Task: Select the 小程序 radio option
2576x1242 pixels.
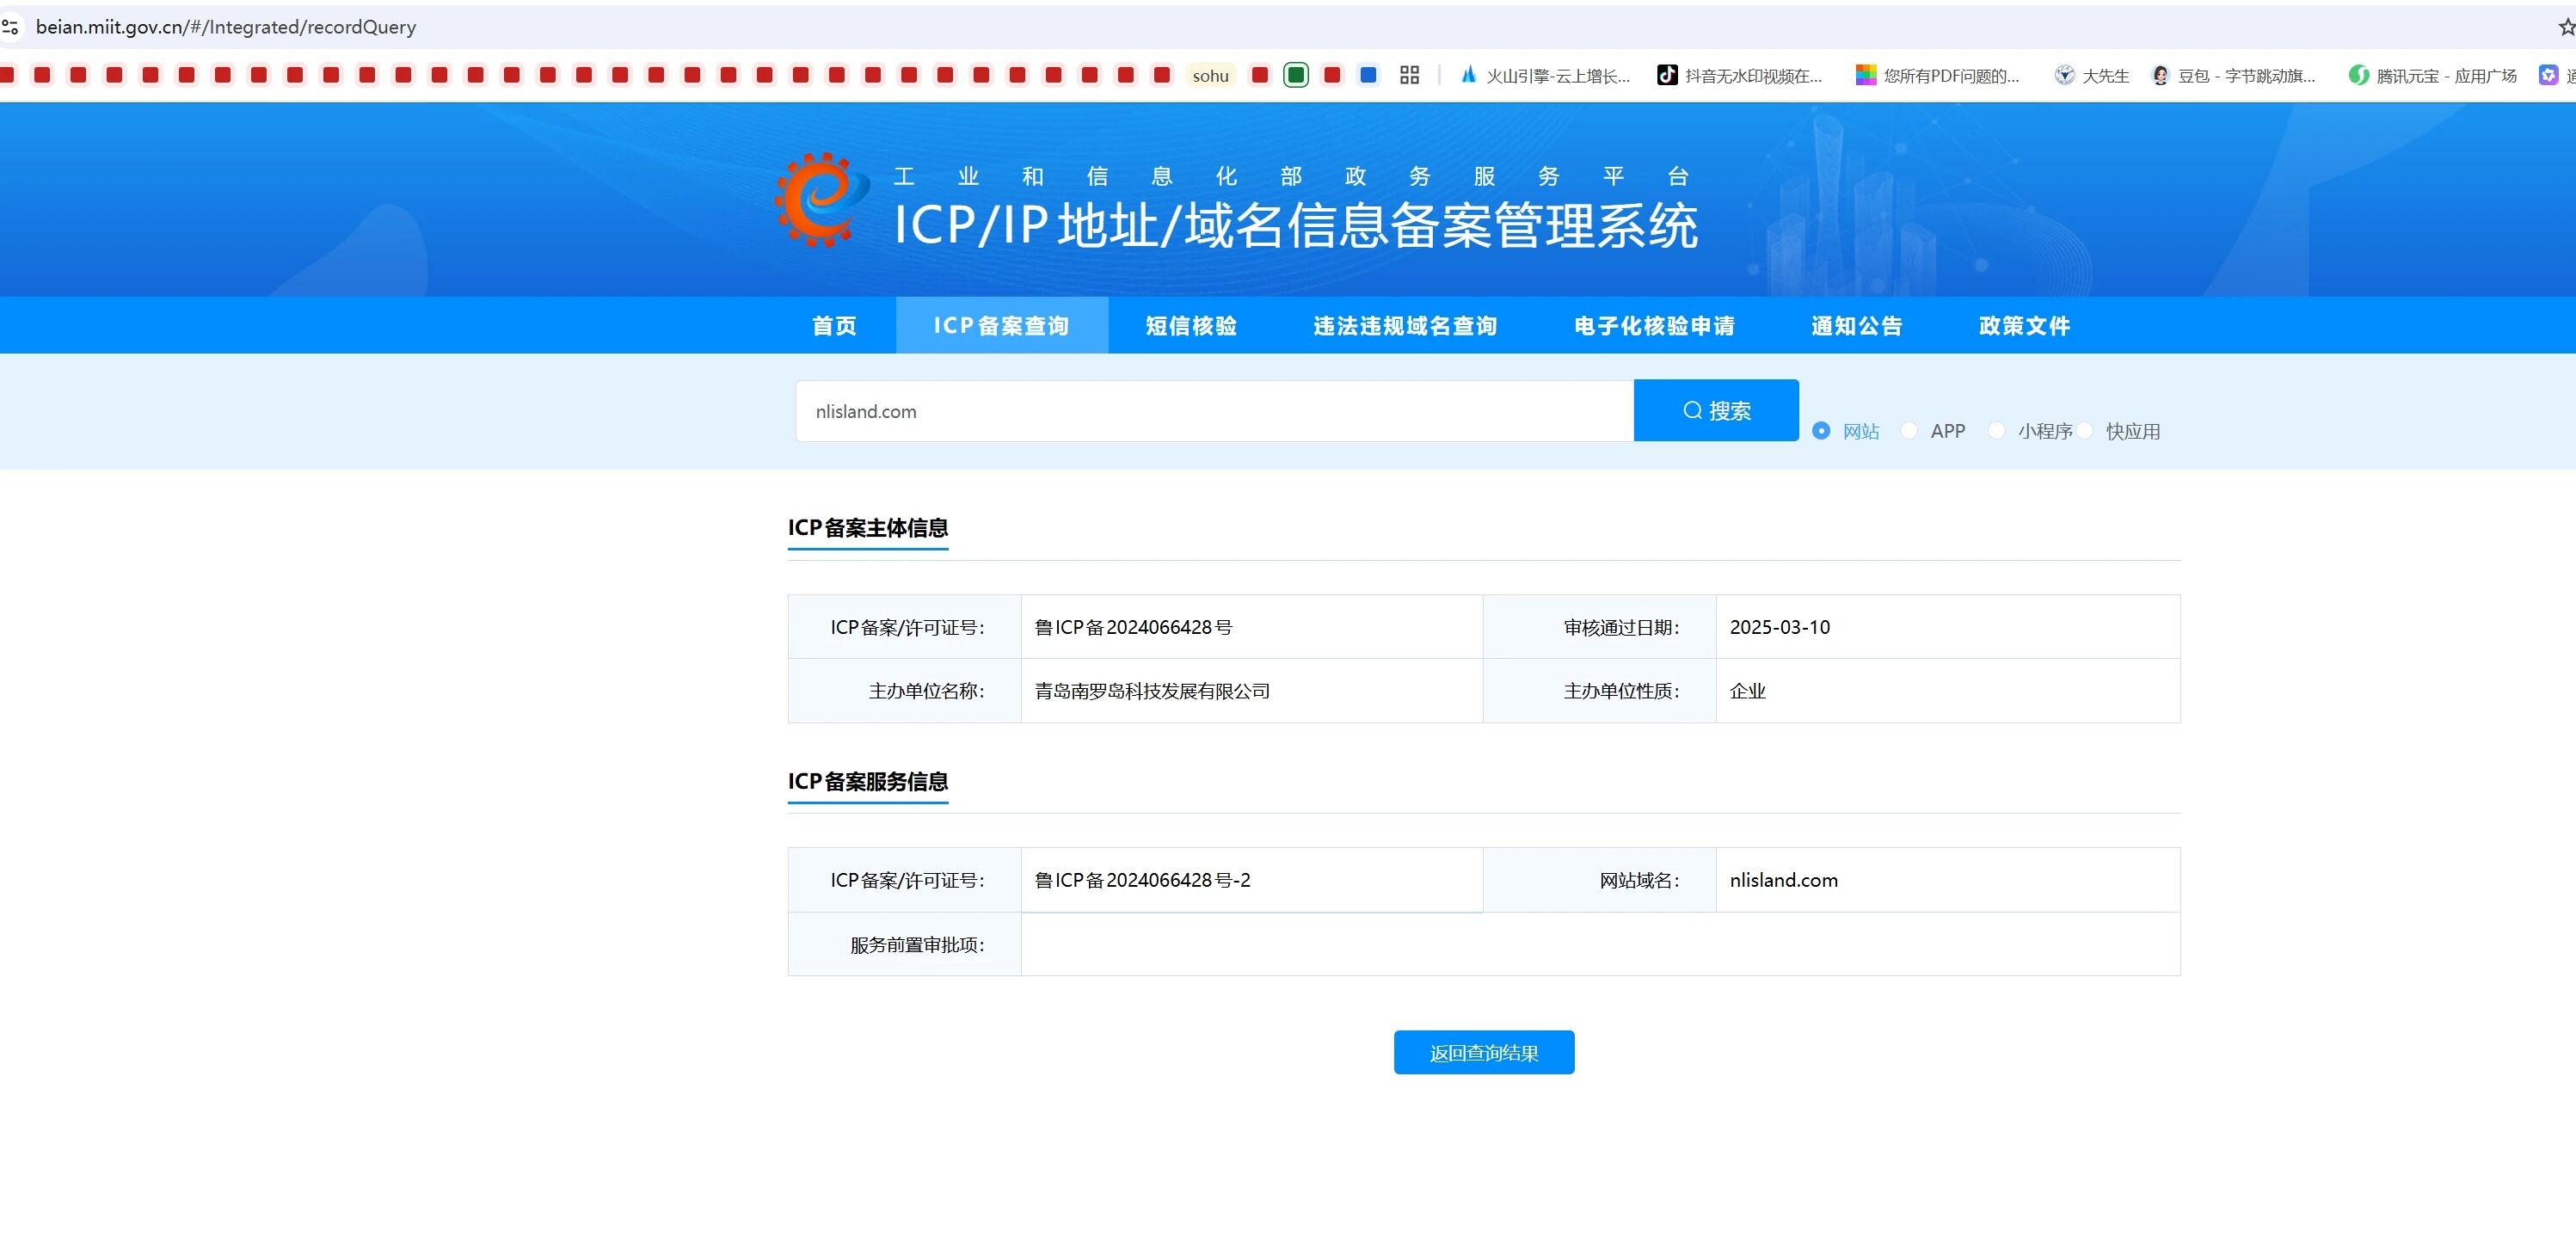Action: (1996, 431)
